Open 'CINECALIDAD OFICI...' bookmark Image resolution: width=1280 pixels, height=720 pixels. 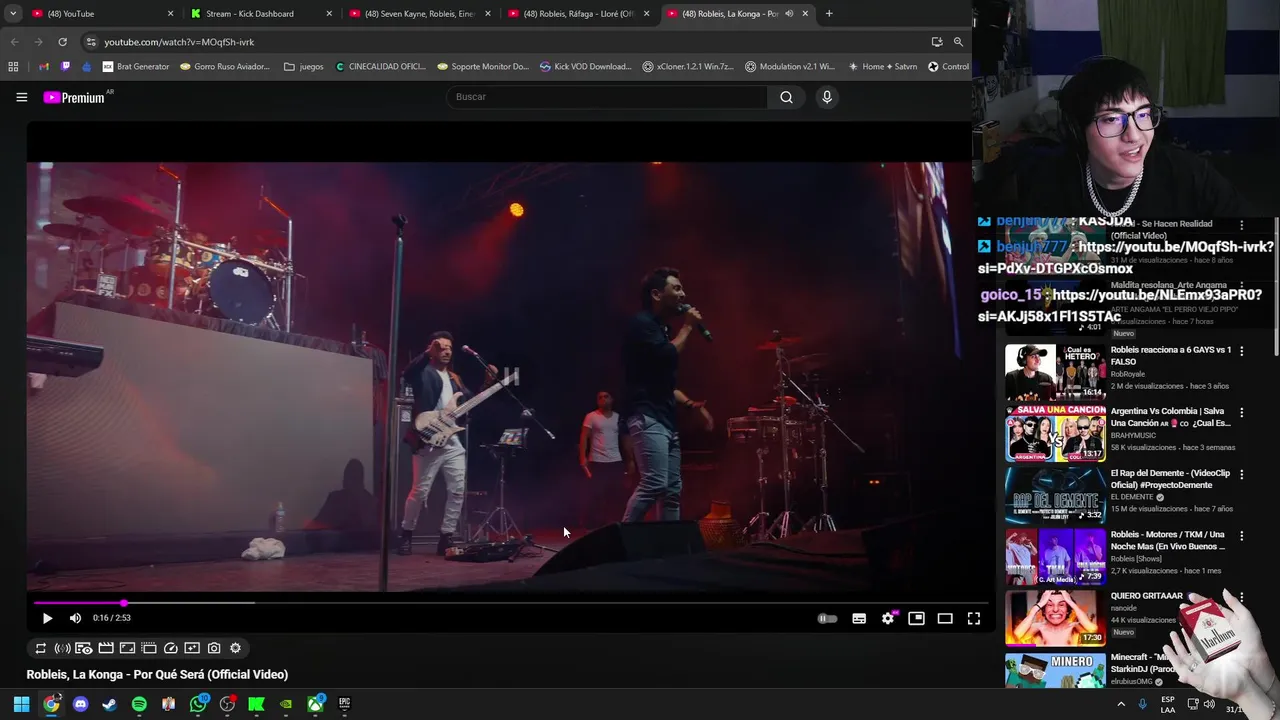[380, 67]
